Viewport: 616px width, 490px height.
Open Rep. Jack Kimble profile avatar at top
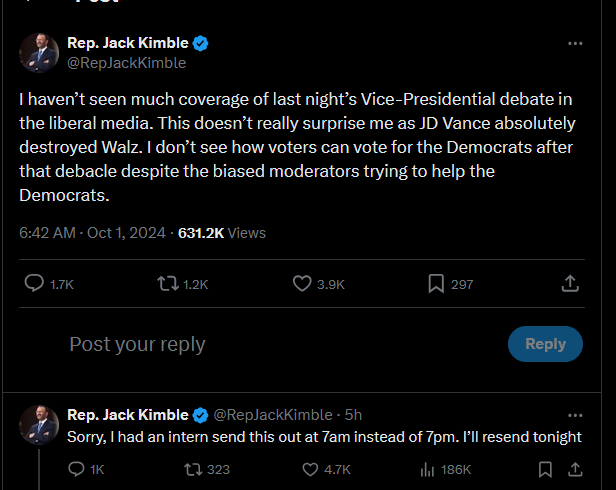click(x=39, y=53)
